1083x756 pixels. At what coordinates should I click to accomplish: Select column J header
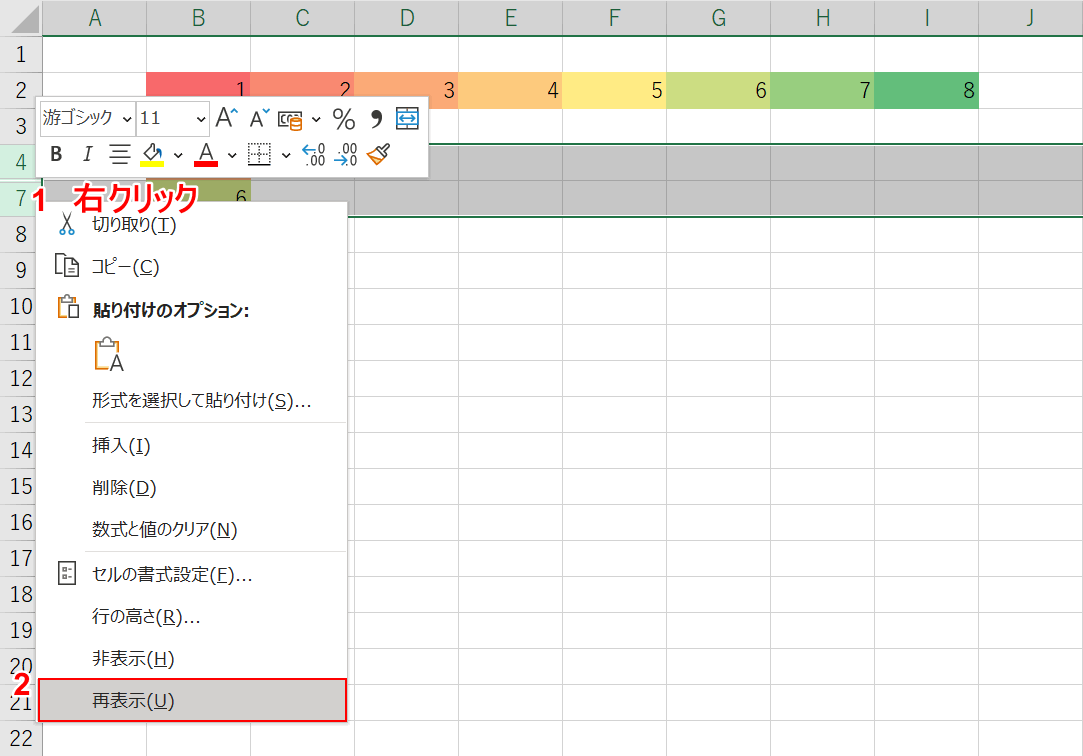[1031, 18]
